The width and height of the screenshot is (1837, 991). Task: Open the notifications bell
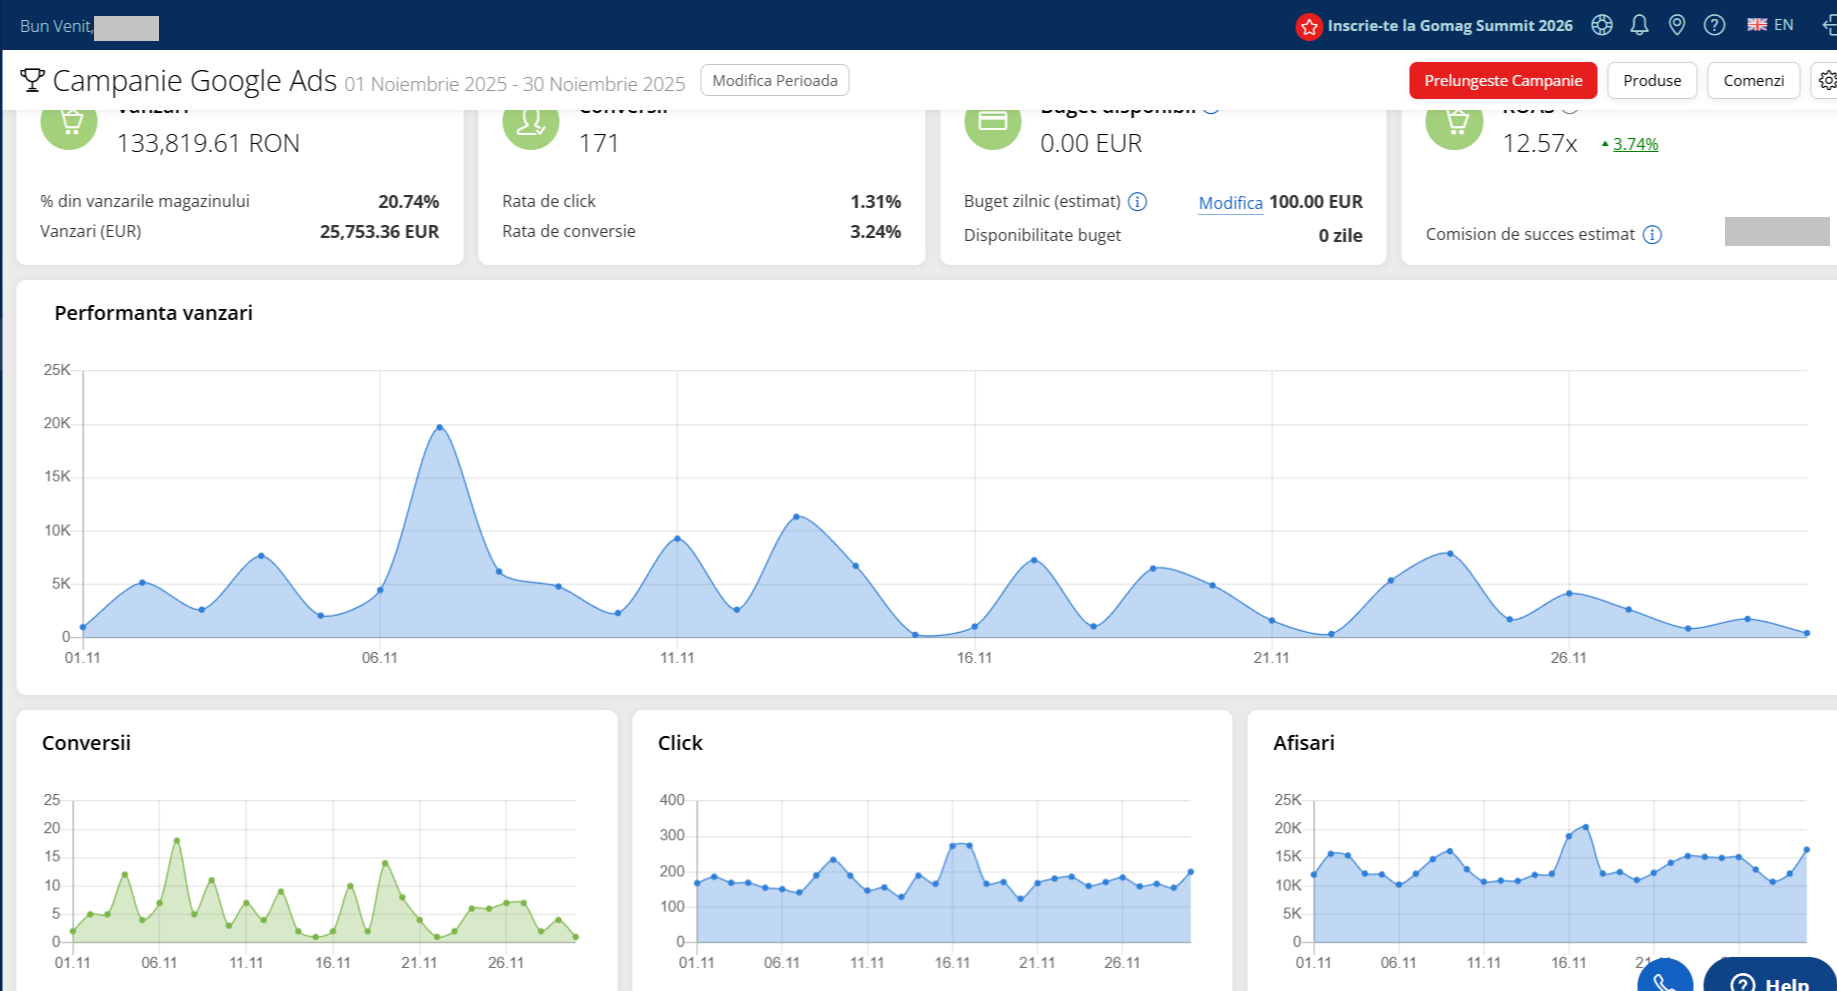click(x=1639, y=25)
